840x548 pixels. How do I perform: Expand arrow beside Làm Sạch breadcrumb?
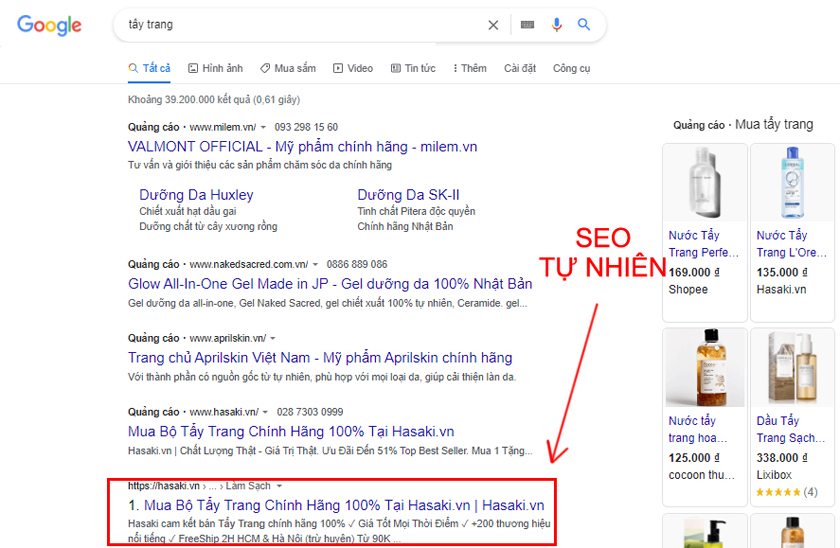pyautogui.click(x=279, y=486)
